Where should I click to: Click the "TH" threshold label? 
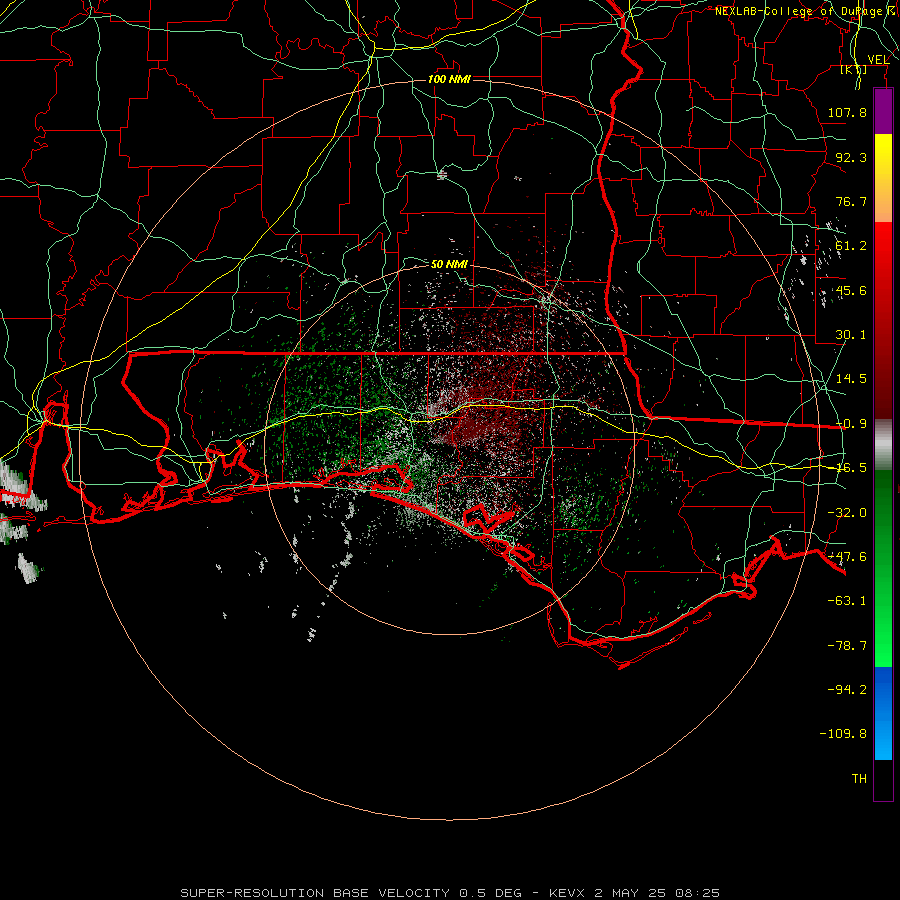[x=859, y=779]
